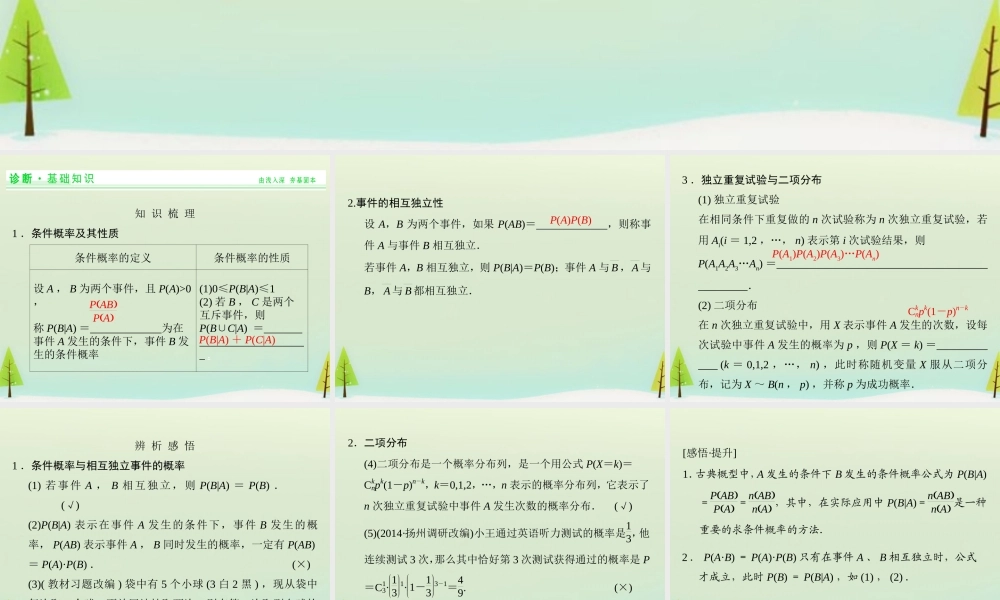1000x600 pixels.
Task: Click red binomial formula Cₙᵏpᵏ(1−p)ⁿ⁻ᵏ
Action: tap(938, 311)
